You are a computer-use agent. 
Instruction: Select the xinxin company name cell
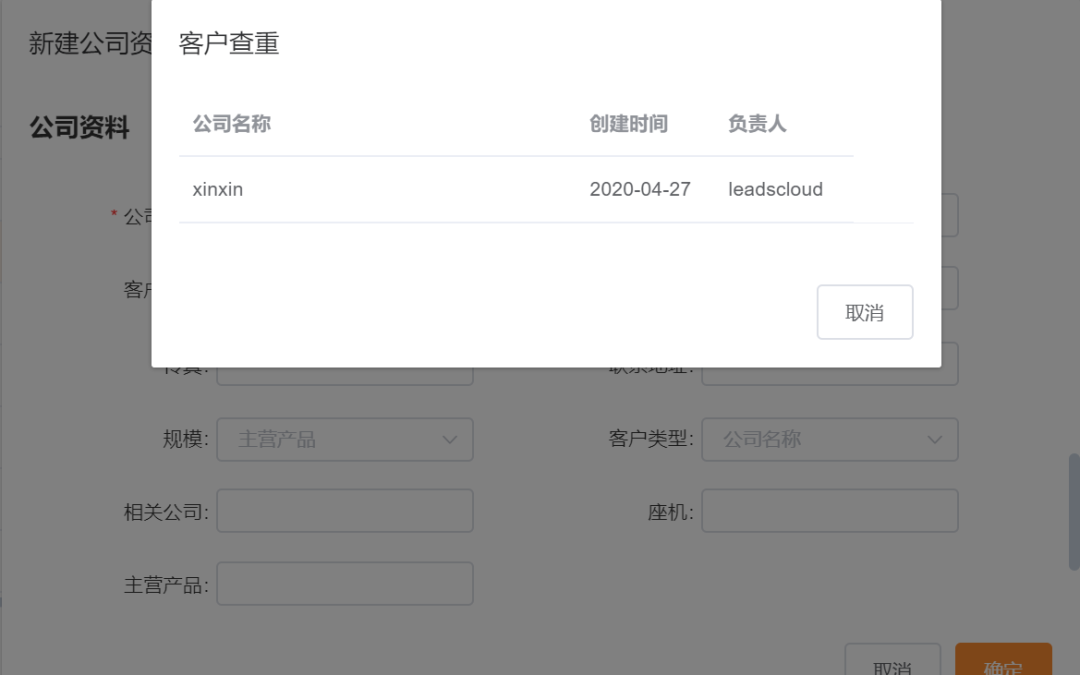(x=218, y=189)
